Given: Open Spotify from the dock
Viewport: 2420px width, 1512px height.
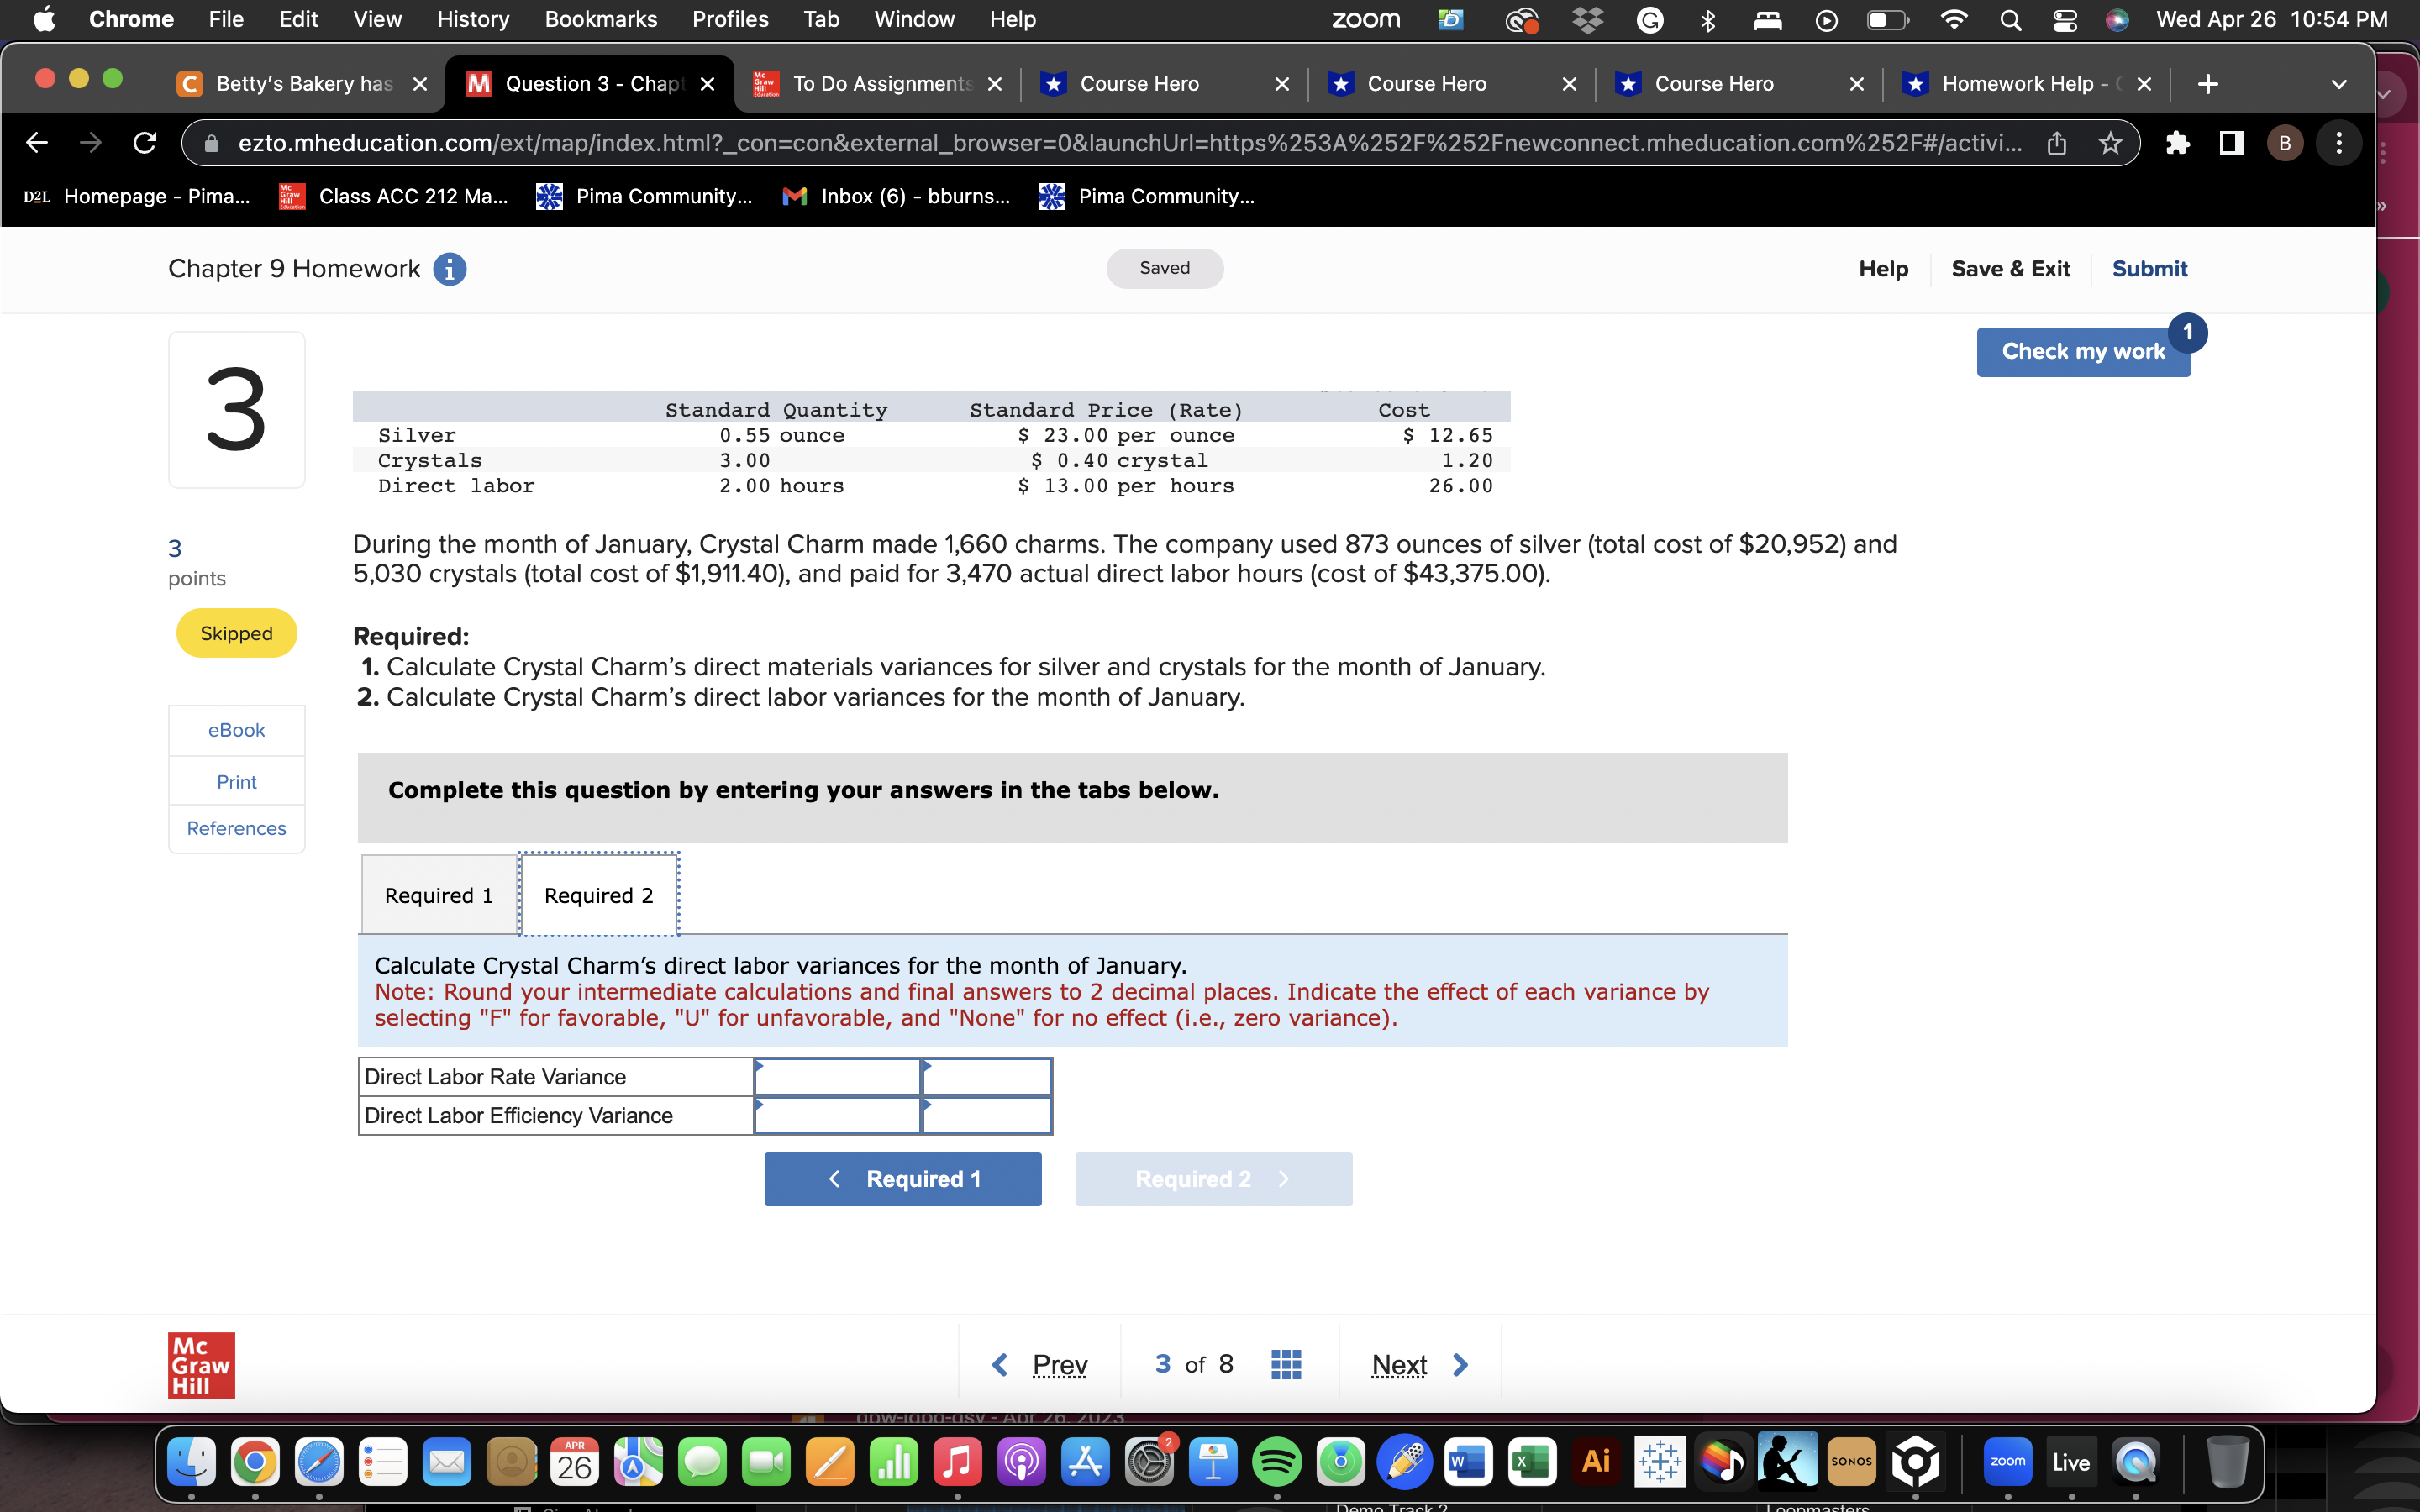Looking at the screenshot, I should [x=1277, y=1461].
